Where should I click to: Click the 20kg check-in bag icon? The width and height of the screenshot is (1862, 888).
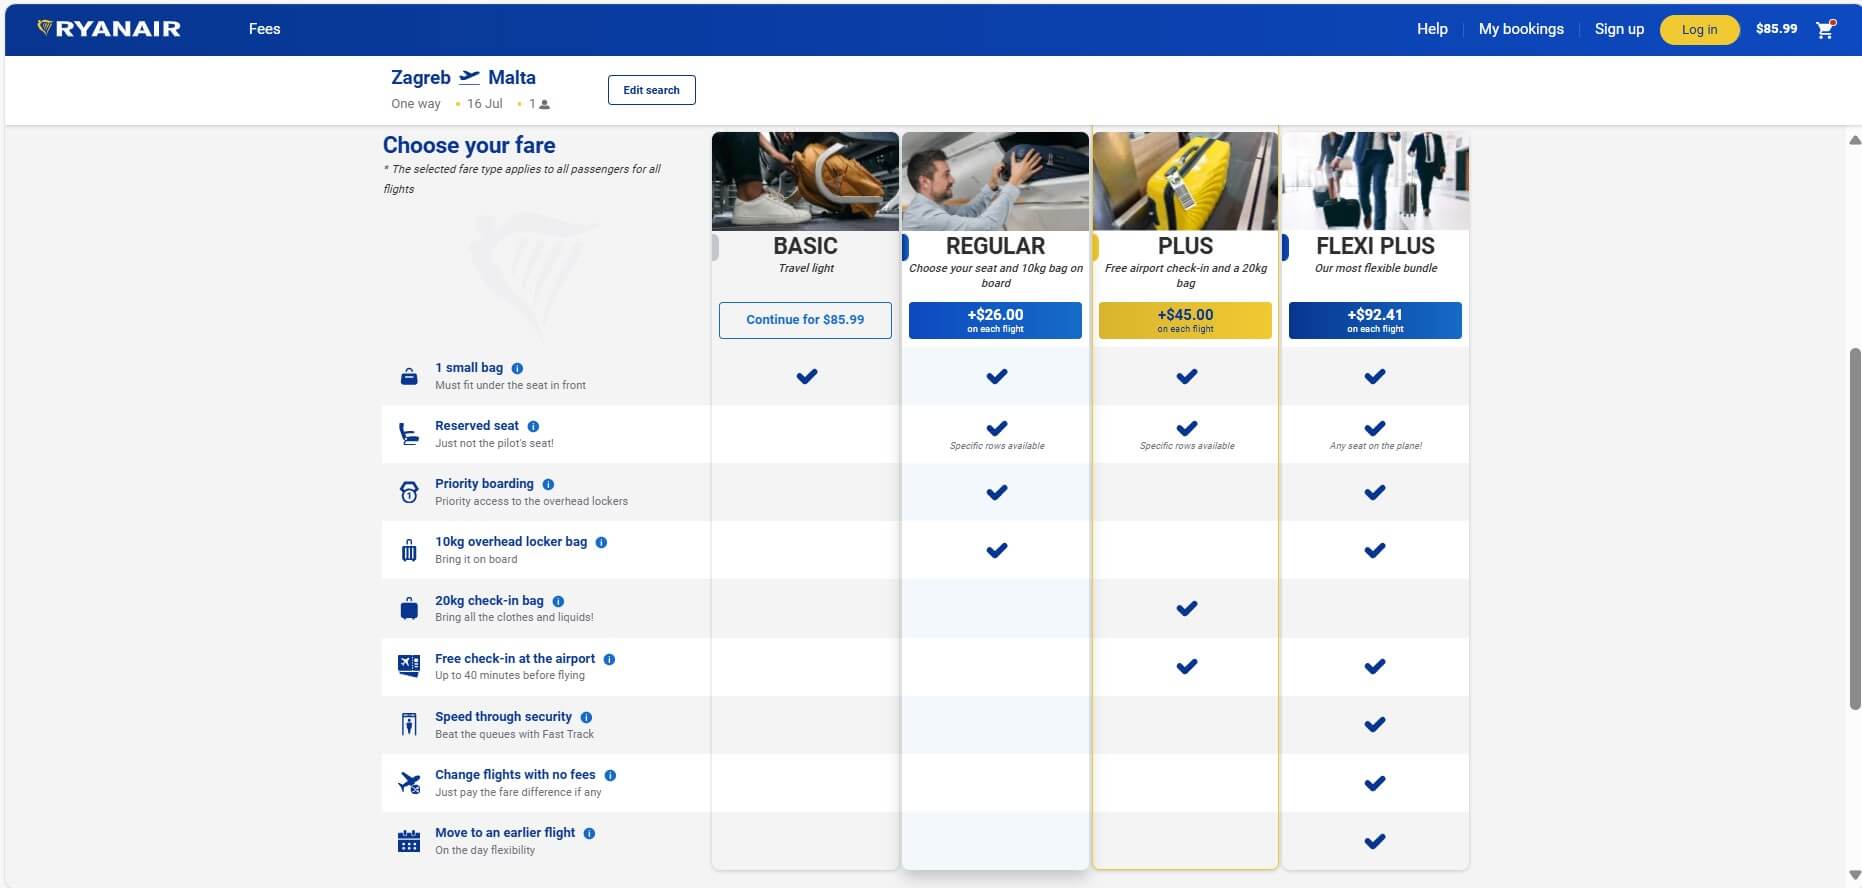409,608
